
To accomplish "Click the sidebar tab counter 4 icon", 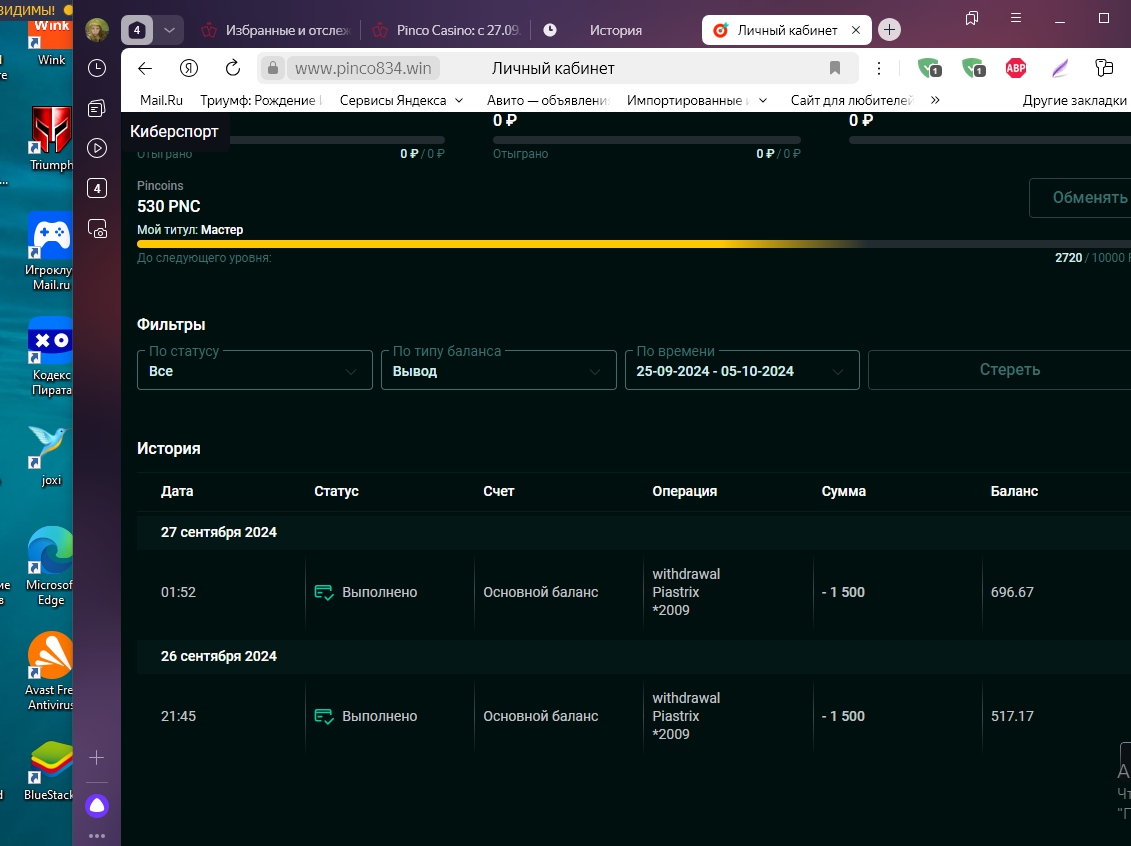I will click(97, 188).
